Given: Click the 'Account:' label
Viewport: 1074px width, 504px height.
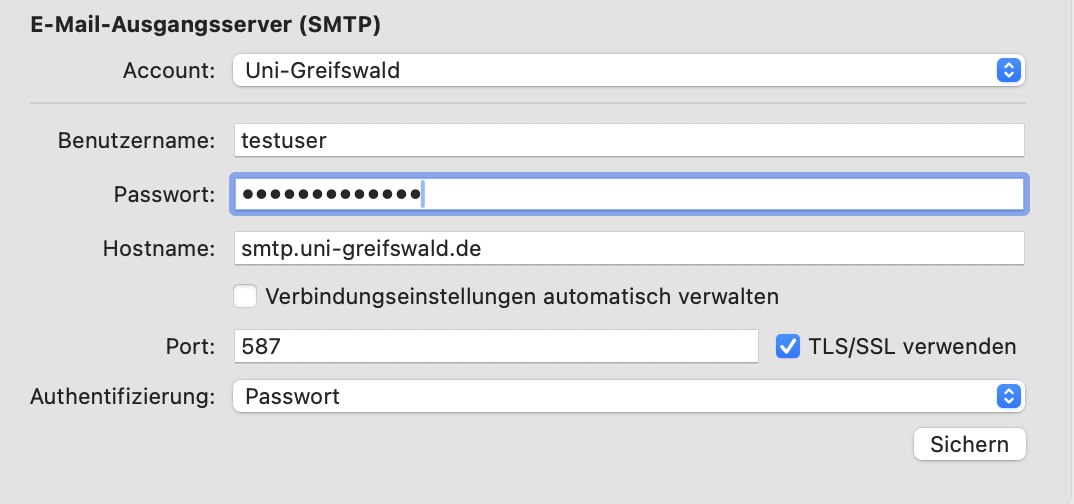Looking at the screenshot, I should [169, 71].
